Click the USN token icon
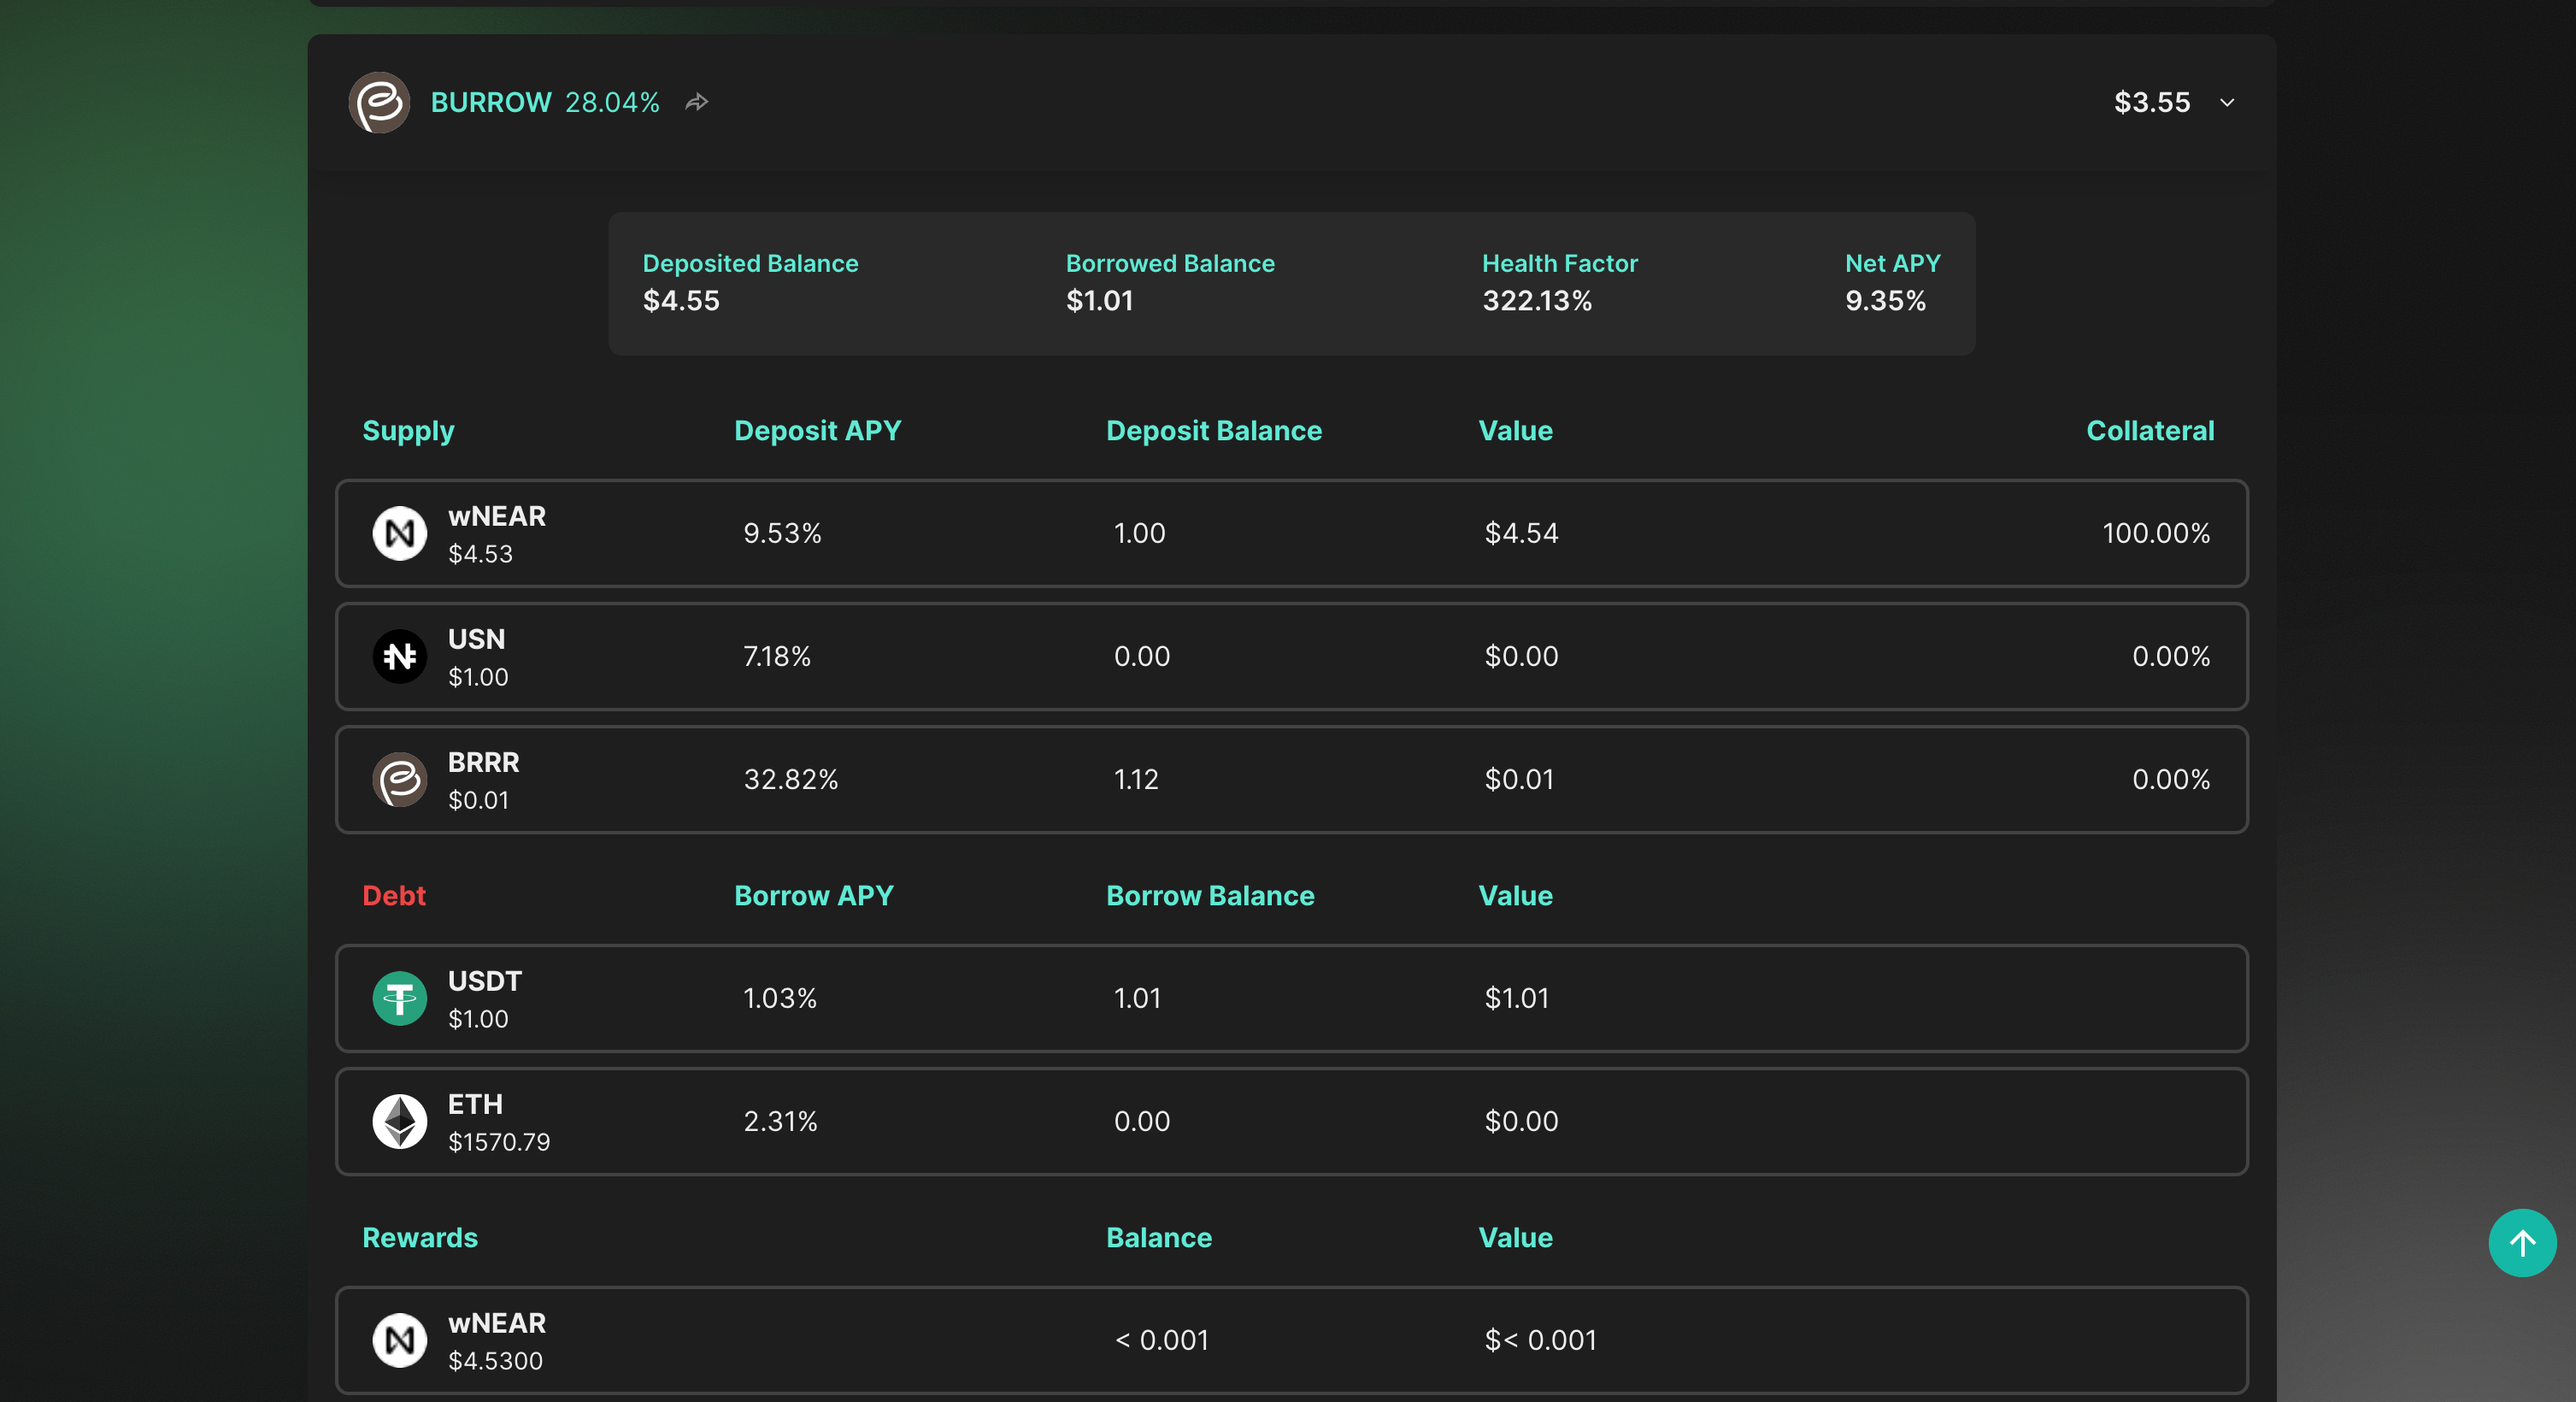Viewport: 2576px width, 1402px height. 399,656
